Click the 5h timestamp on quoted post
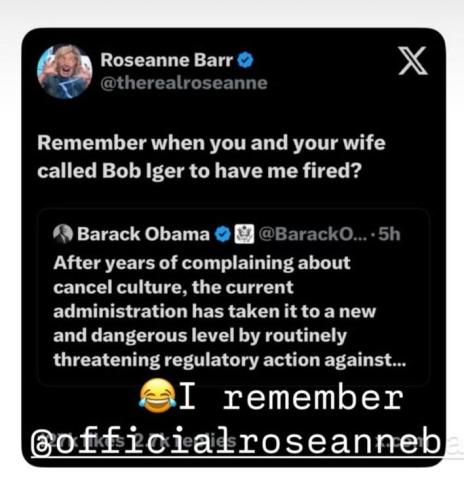 (389, 234)
